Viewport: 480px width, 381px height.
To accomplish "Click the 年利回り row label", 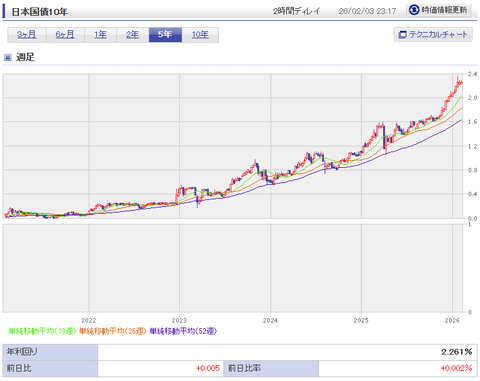I will point(50,352).
